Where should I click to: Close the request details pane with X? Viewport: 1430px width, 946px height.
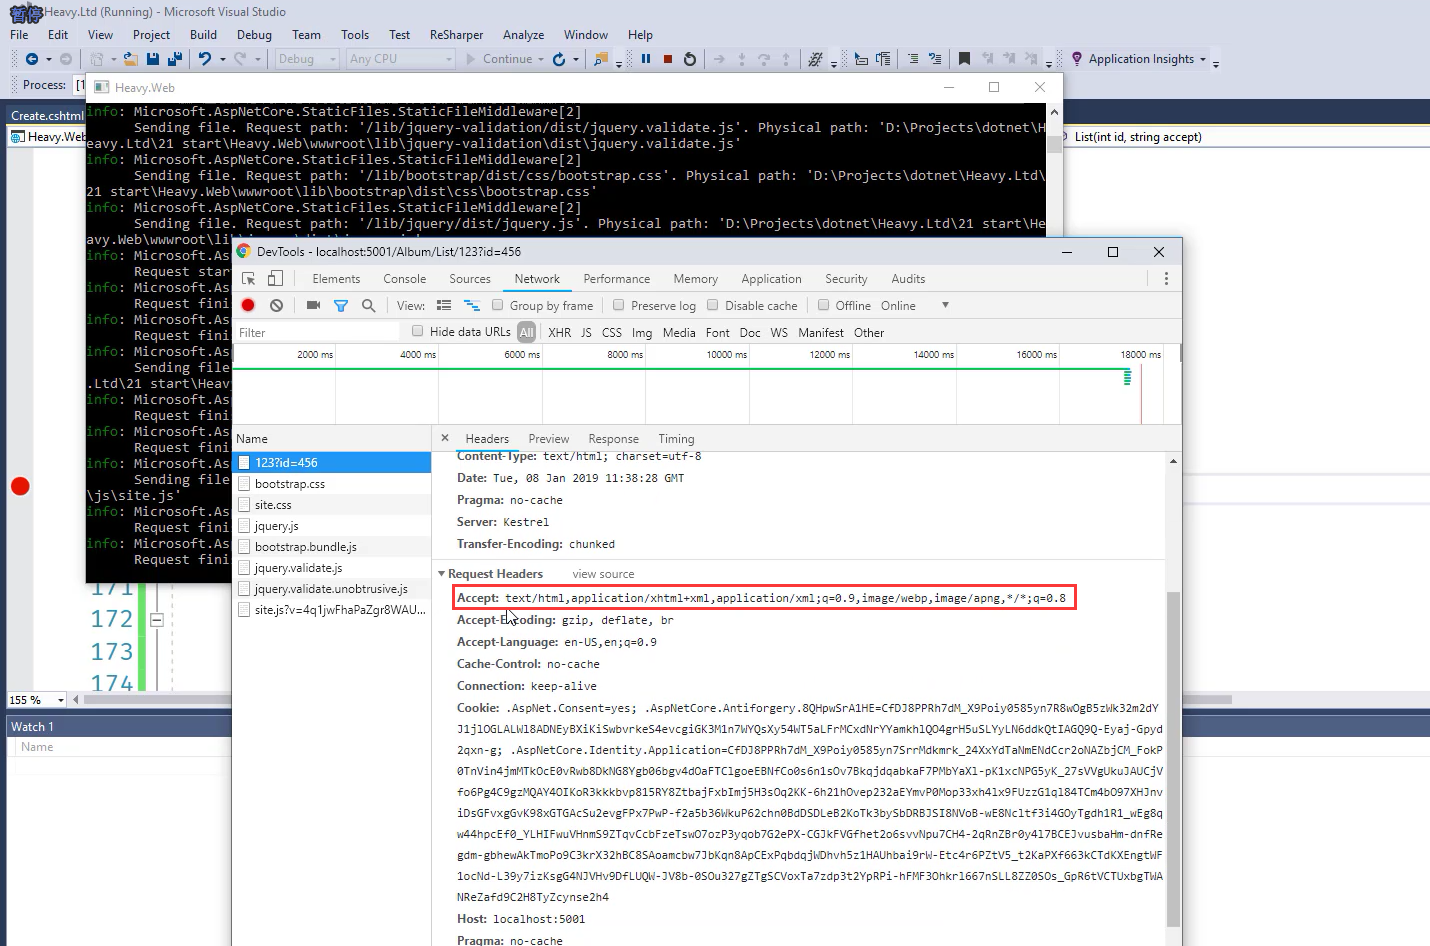pos(445,438)
